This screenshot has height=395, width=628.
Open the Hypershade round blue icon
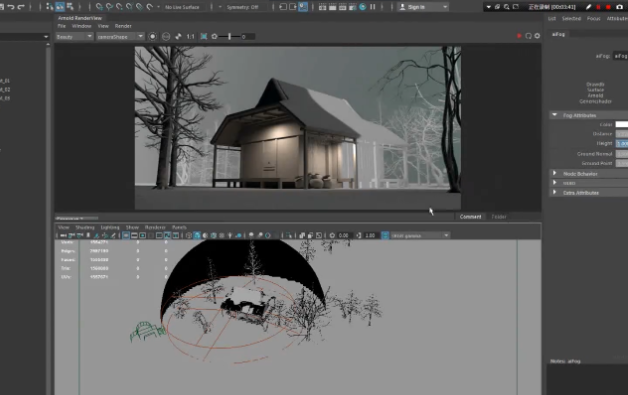coord(362,7)
